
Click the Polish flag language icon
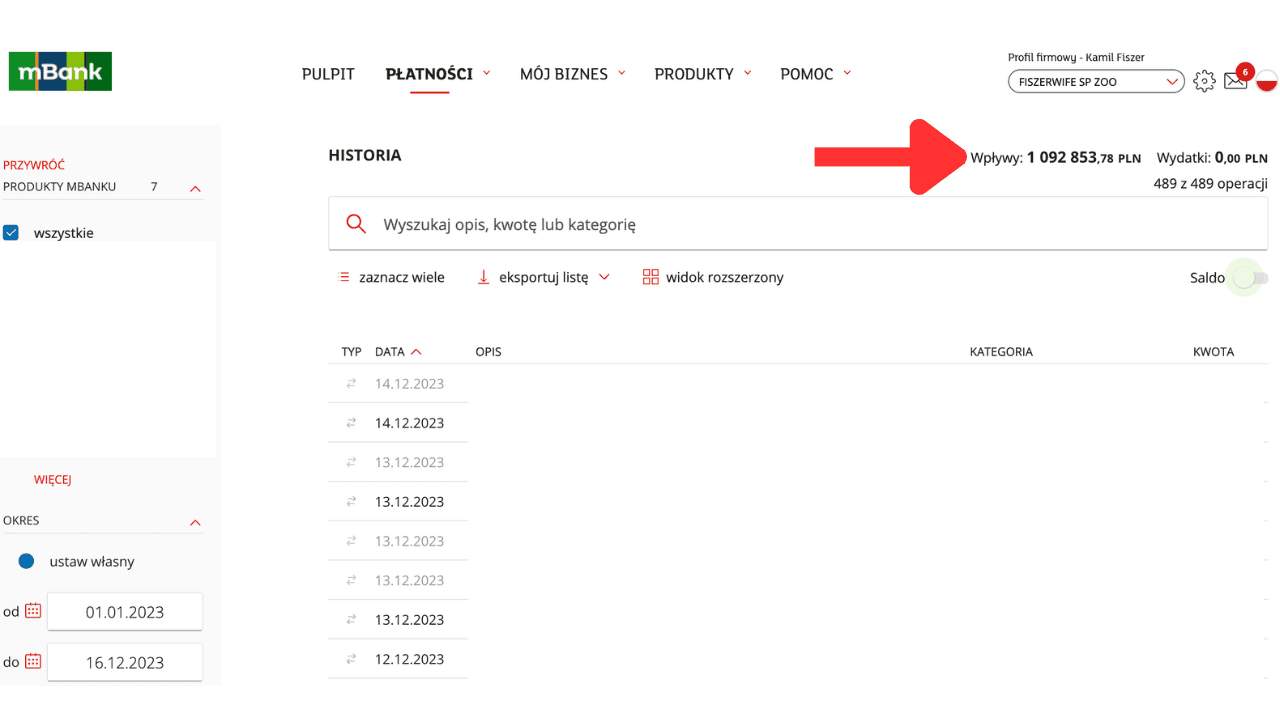1266,81
